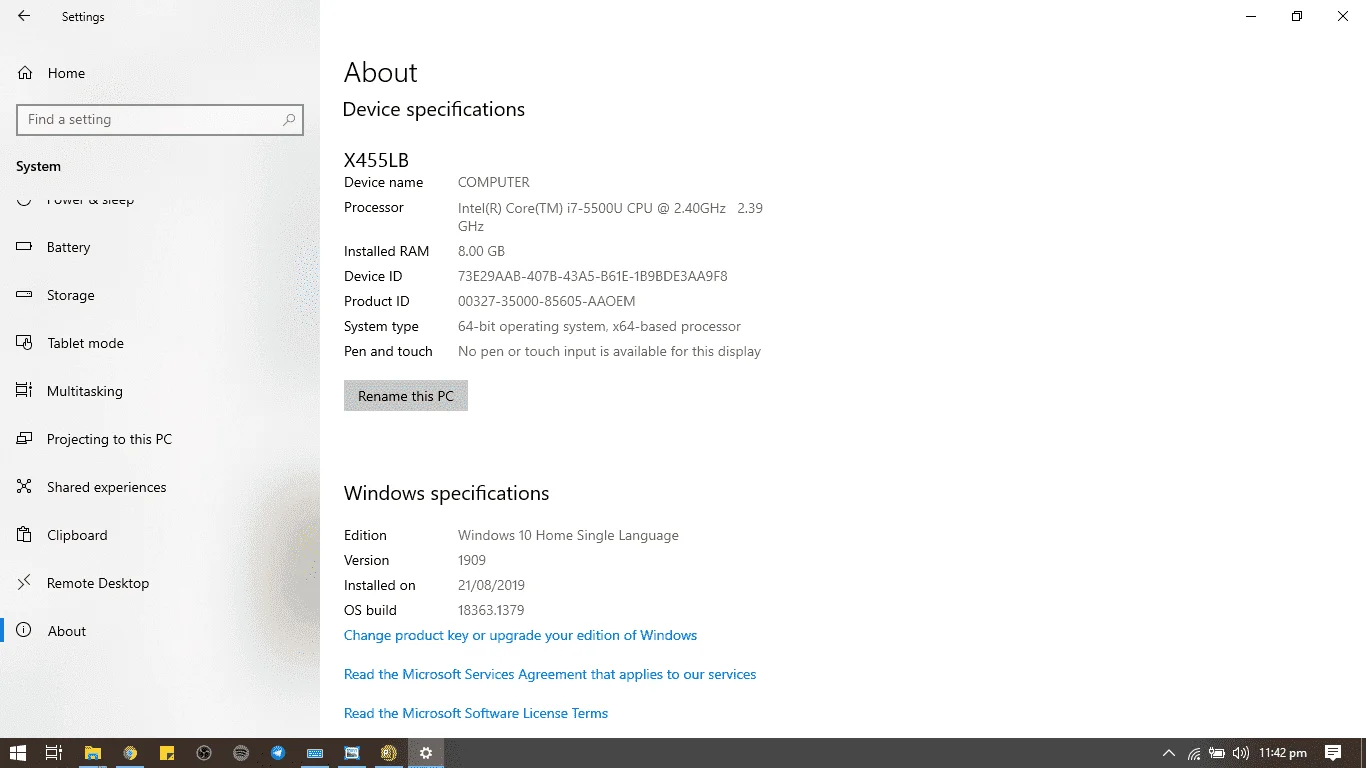The image size is (1366, 768).
Task: Open OBS Studio from the taskbar
Action: [x=204, y=753]
